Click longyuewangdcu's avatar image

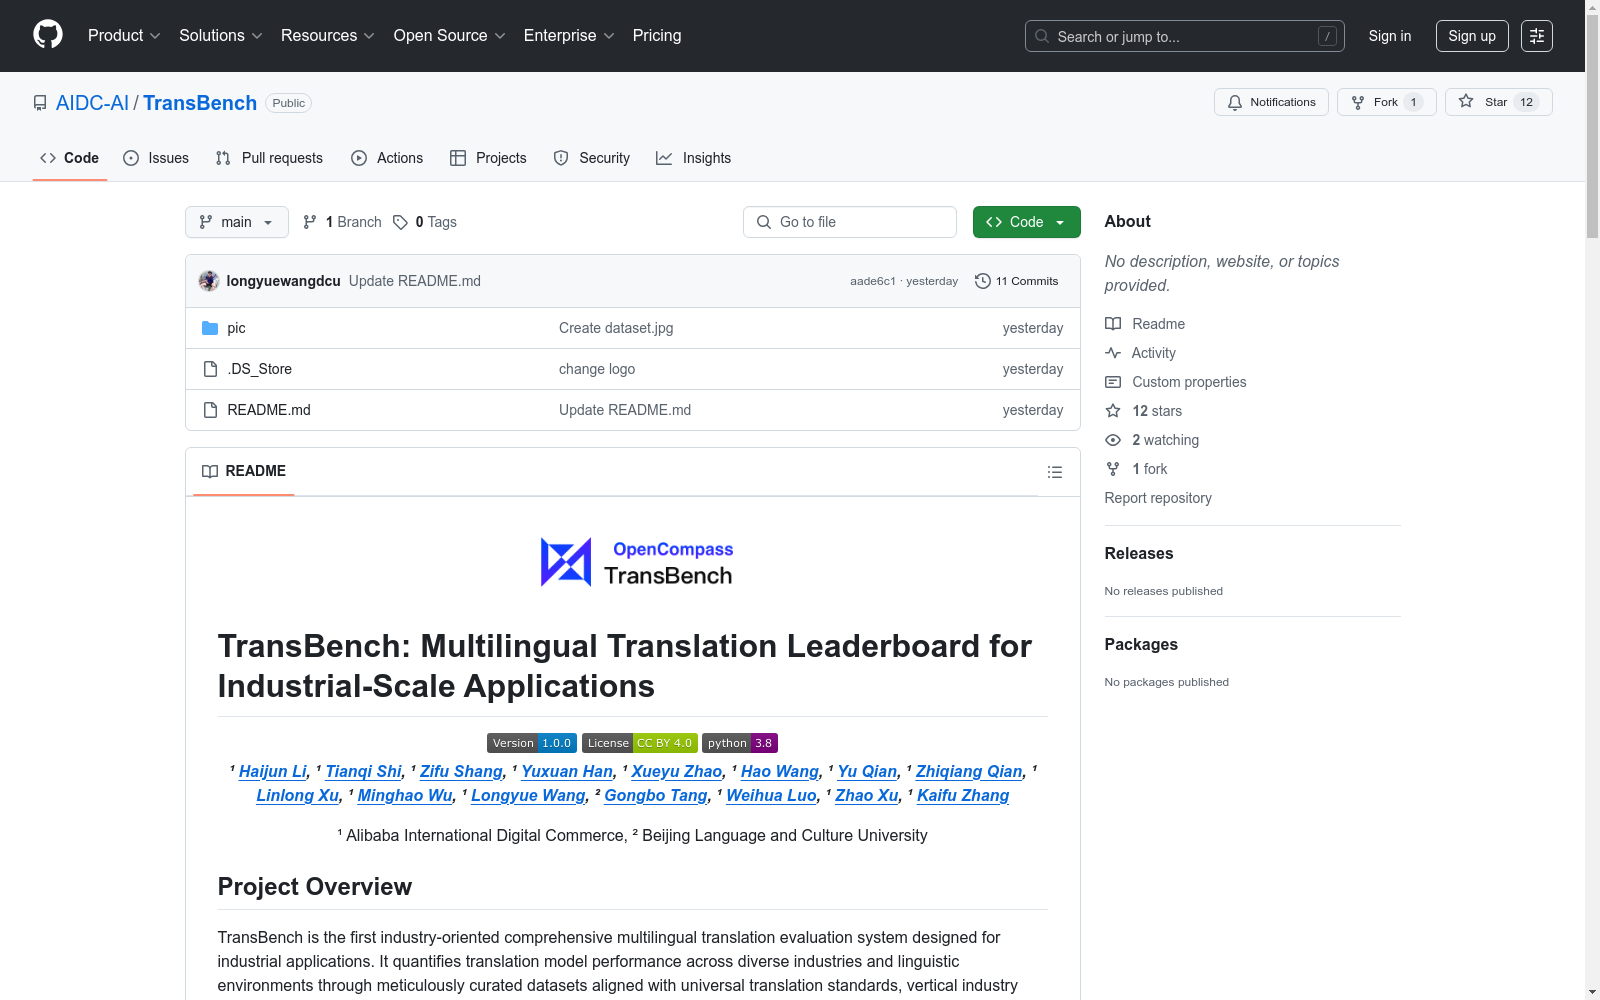209,281
